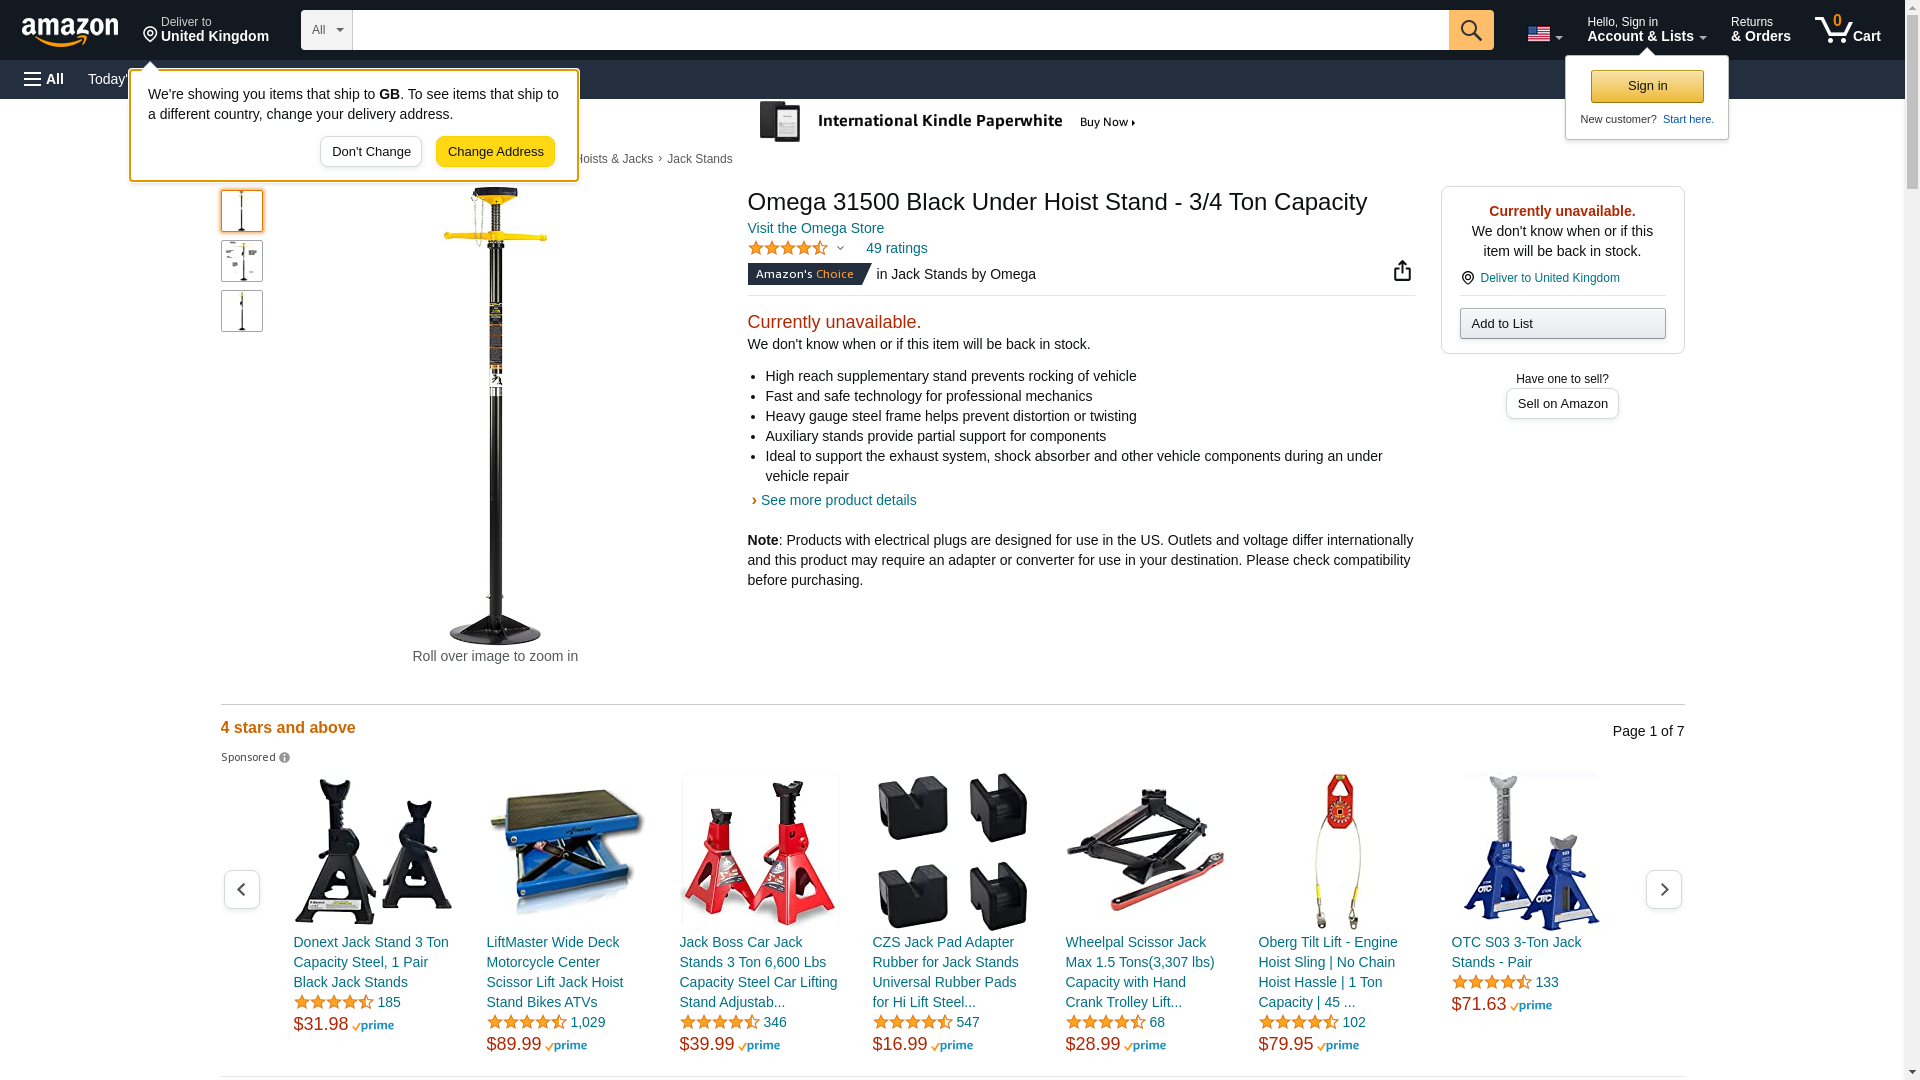Click the Change Address button
Screen dimensions: 1920x1080
495,152
